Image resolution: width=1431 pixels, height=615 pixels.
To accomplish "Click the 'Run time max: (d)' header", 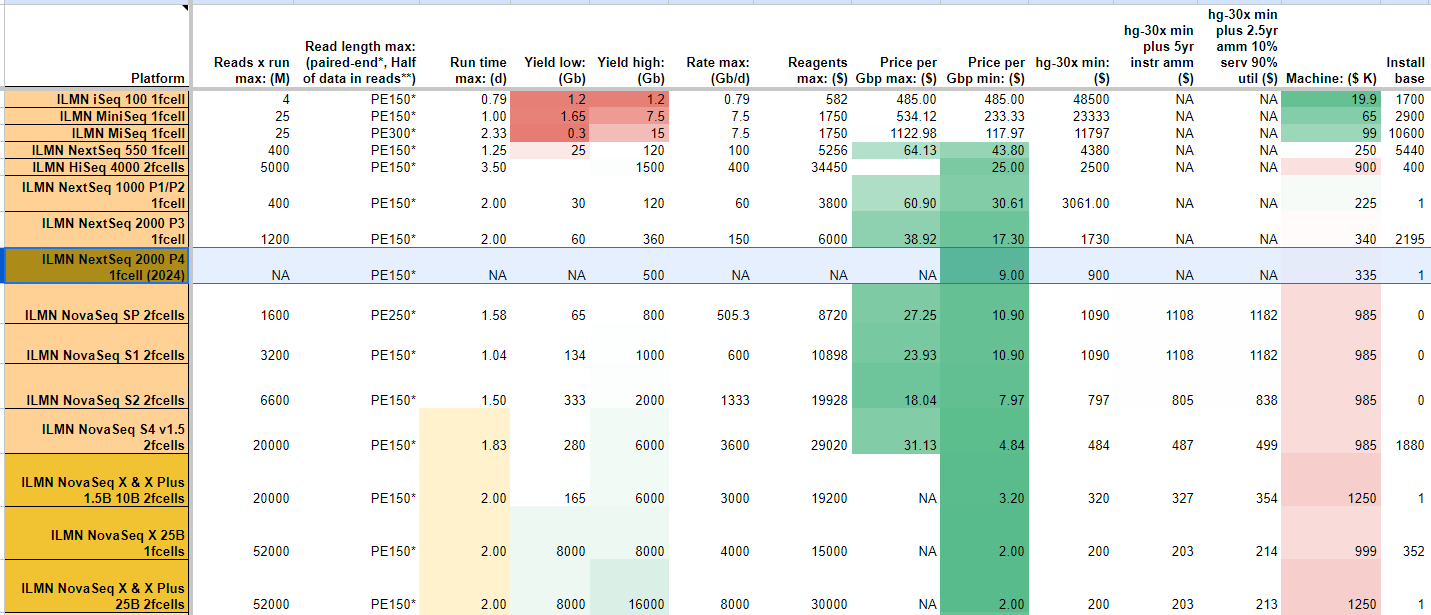I will (x=464, y=46).
